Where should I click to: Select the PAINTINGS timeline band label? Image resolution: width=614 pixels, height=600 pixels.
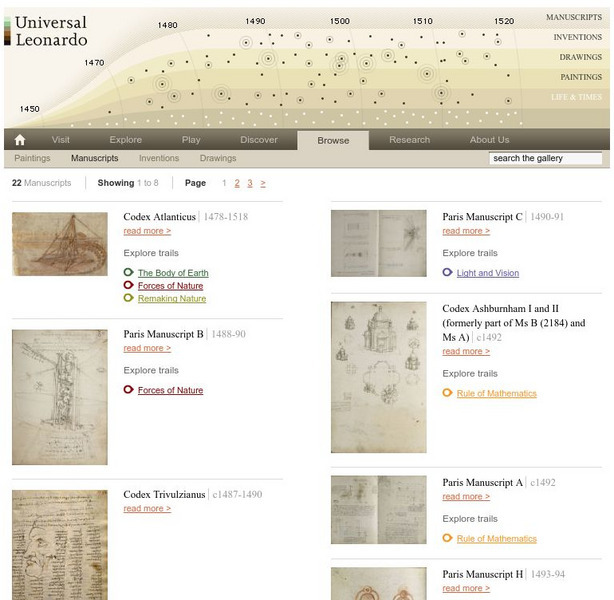pyautogui.click(x=581, y=77)
